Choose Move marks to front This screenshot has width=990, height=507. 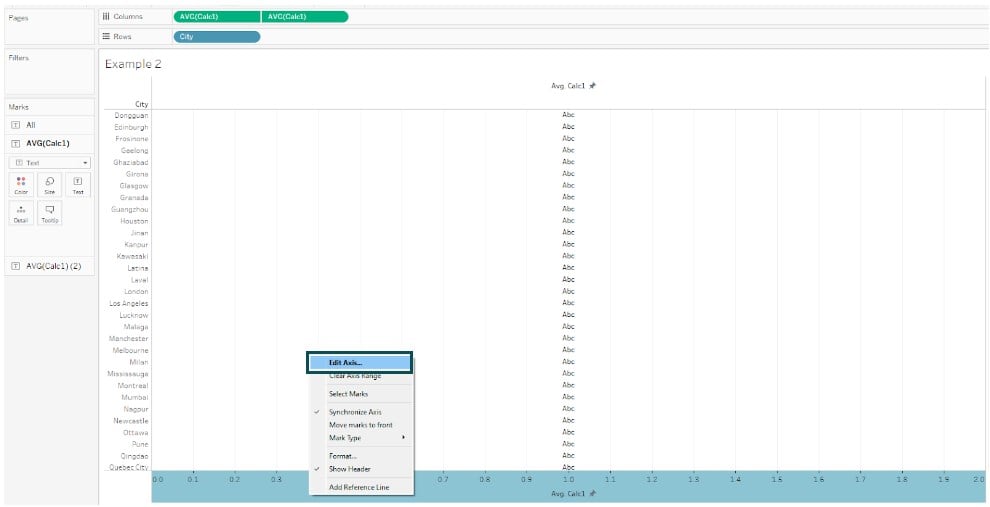tap(360, 425)
